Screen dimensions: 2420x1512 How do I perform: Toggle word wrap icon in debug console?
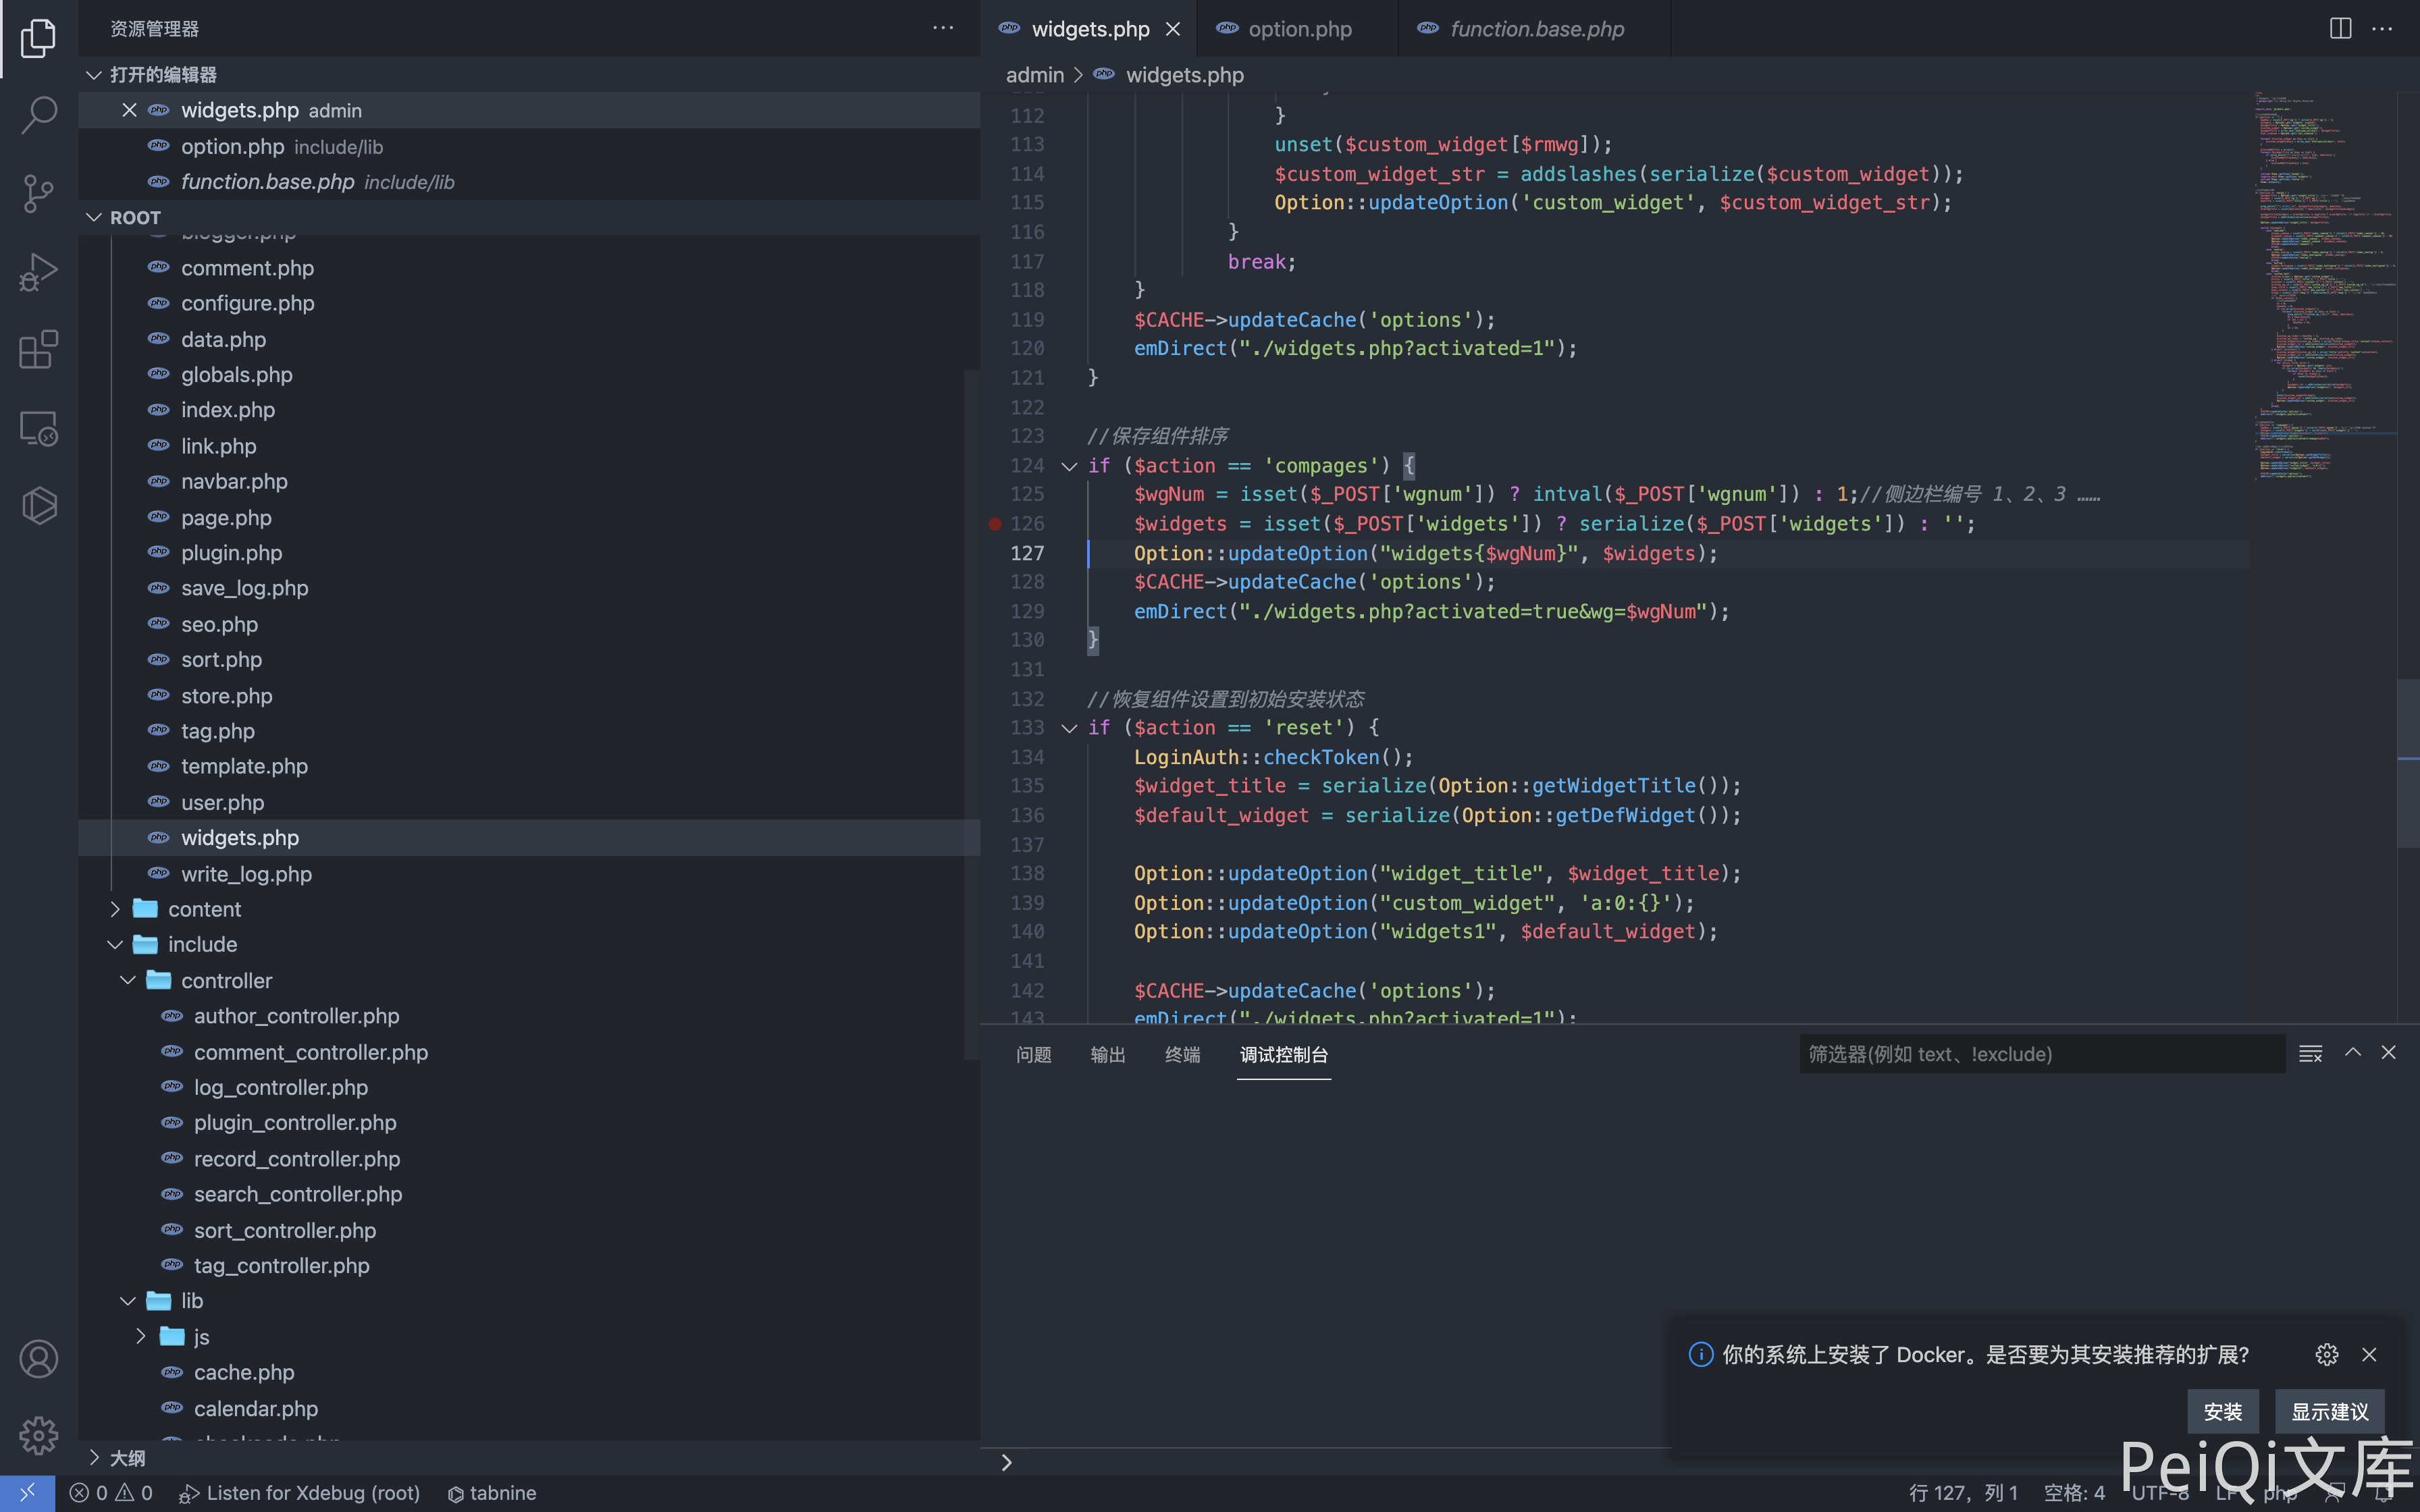[x=2310, y=1054]
